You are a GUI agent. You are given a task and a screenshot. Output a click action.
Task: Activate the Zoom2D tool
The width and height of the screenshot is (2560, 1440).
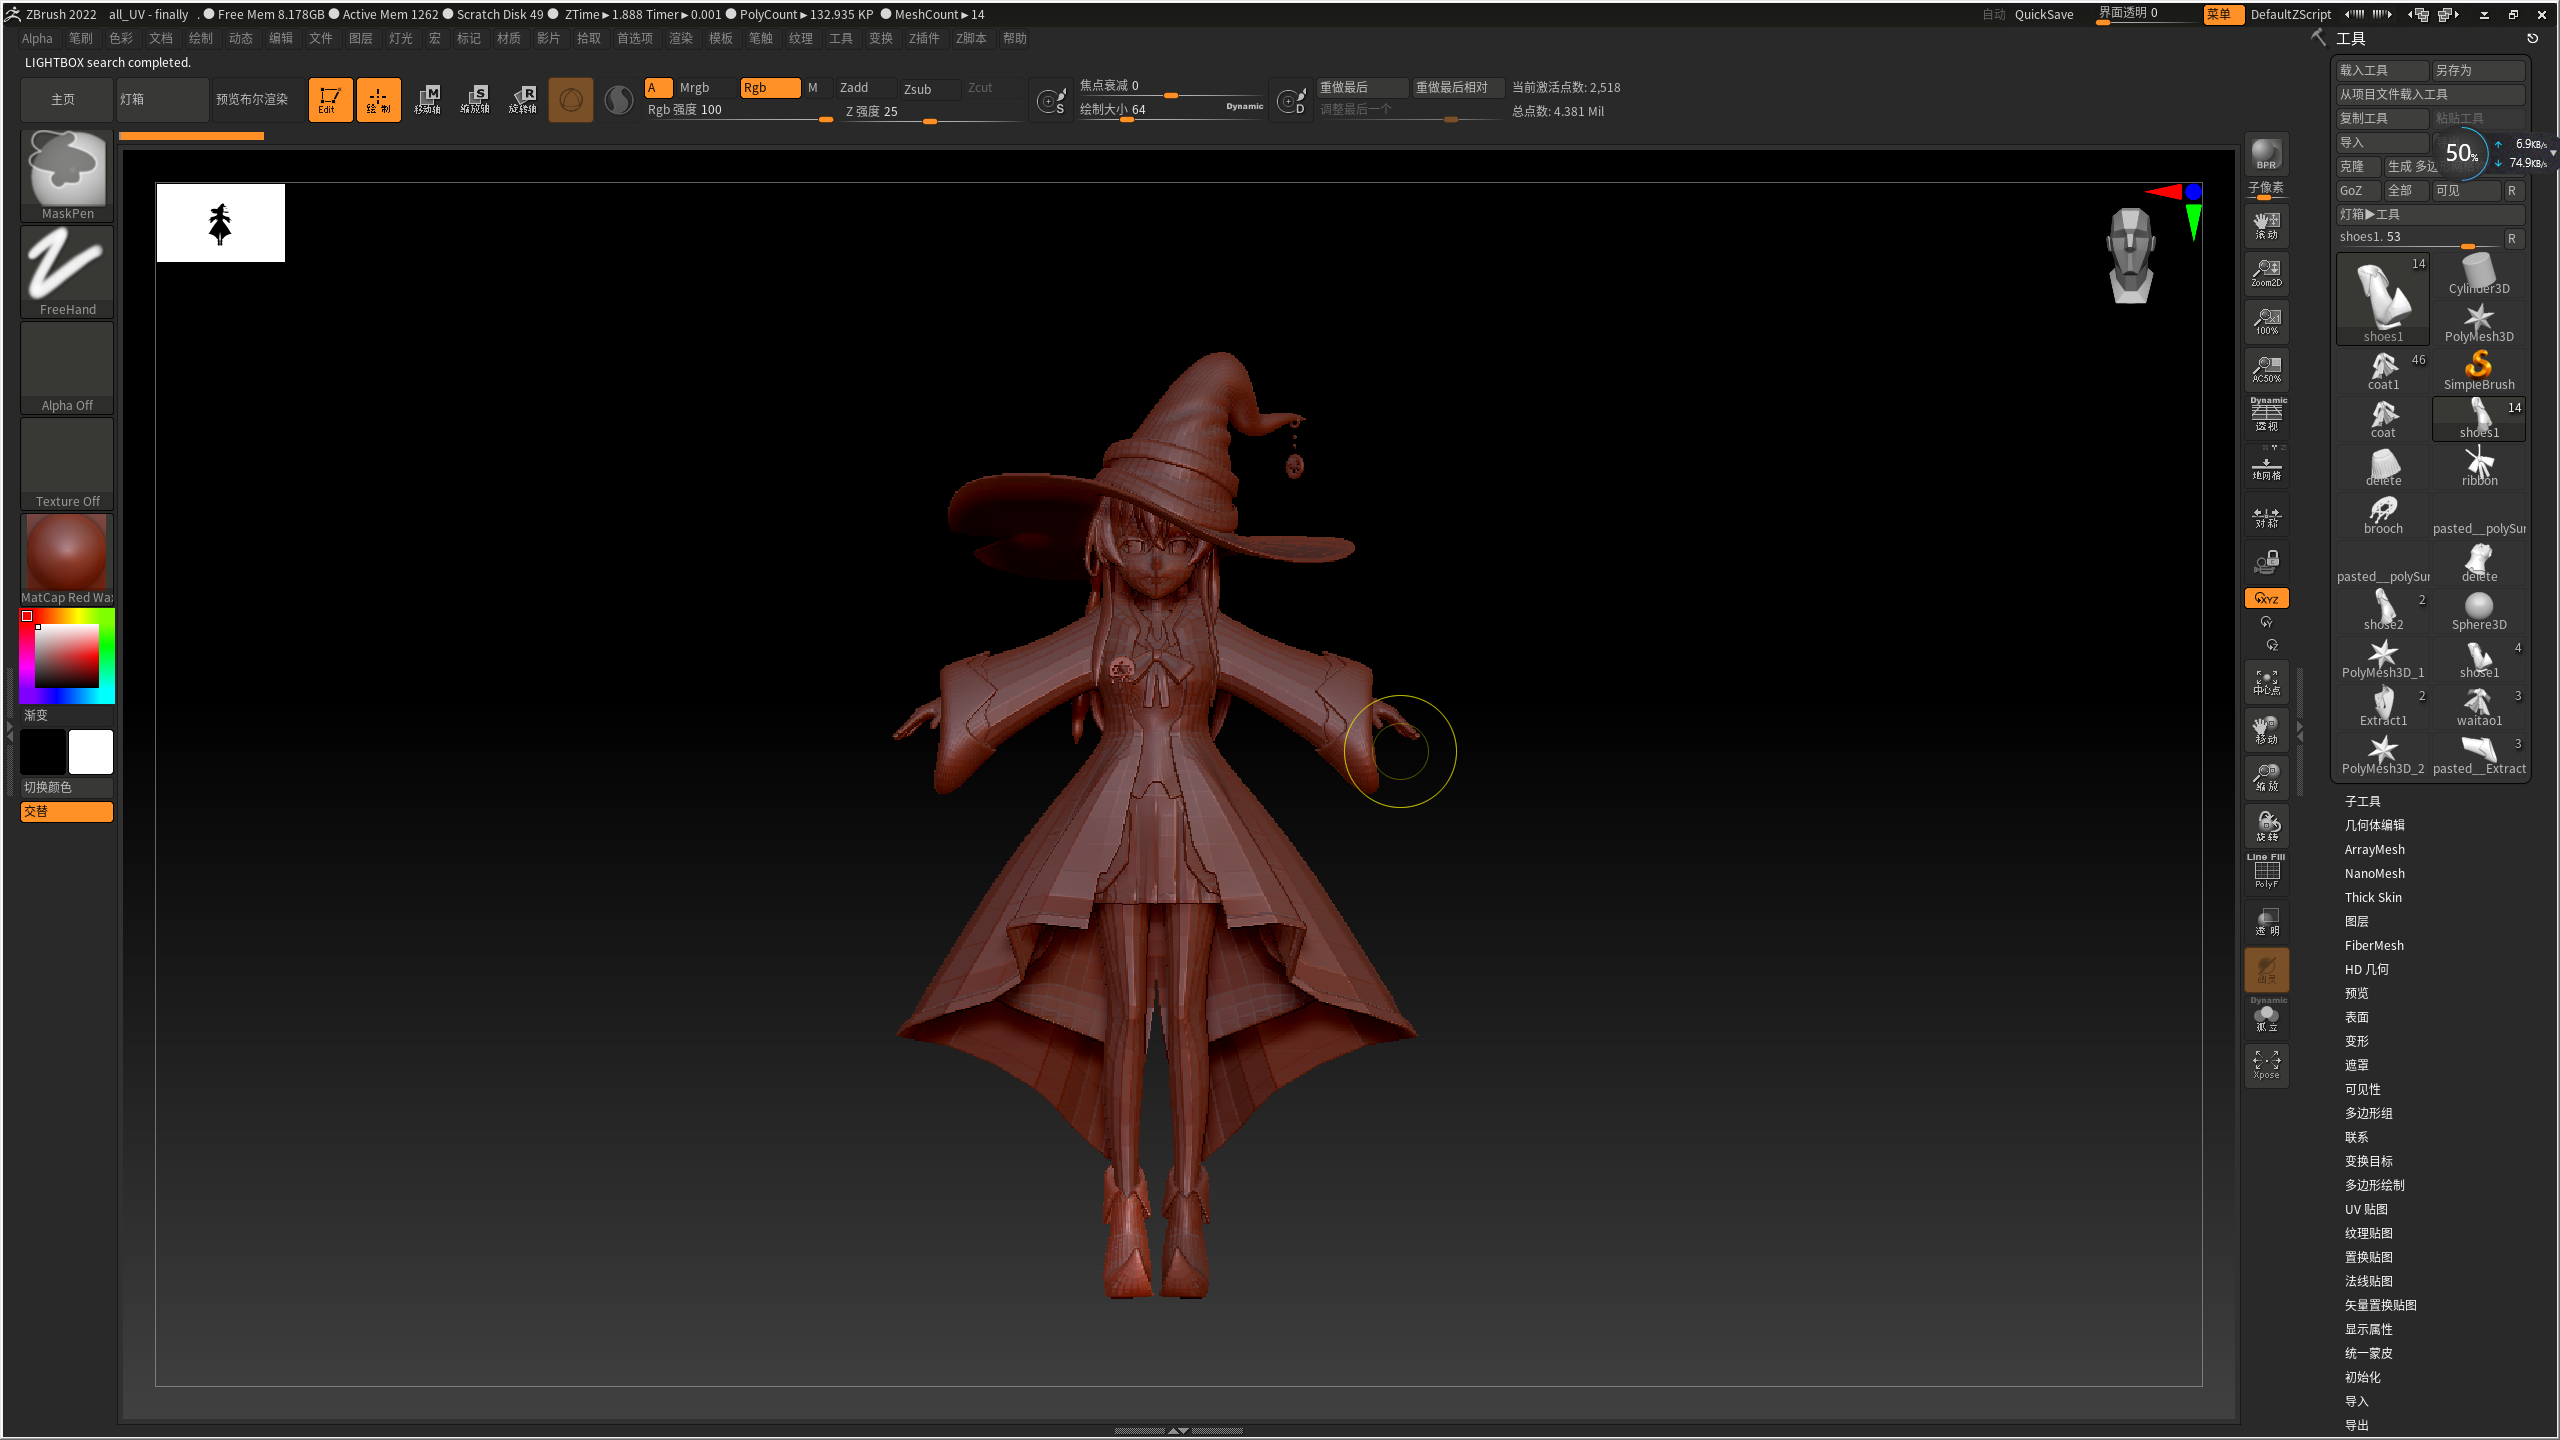pos(2265,271)
